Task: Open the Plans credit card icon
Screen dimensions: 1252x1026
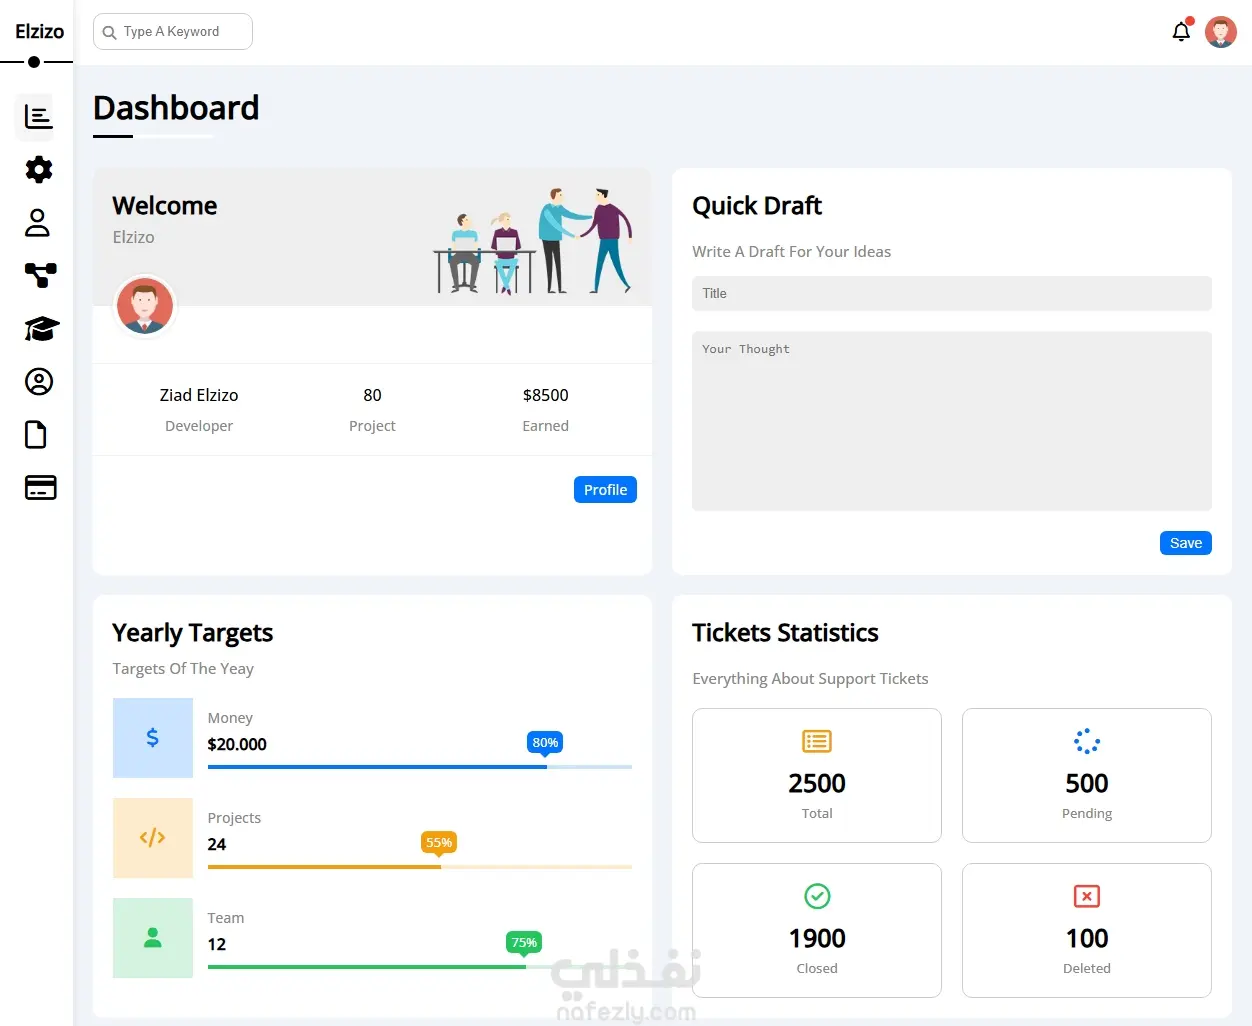Action: 41,487
